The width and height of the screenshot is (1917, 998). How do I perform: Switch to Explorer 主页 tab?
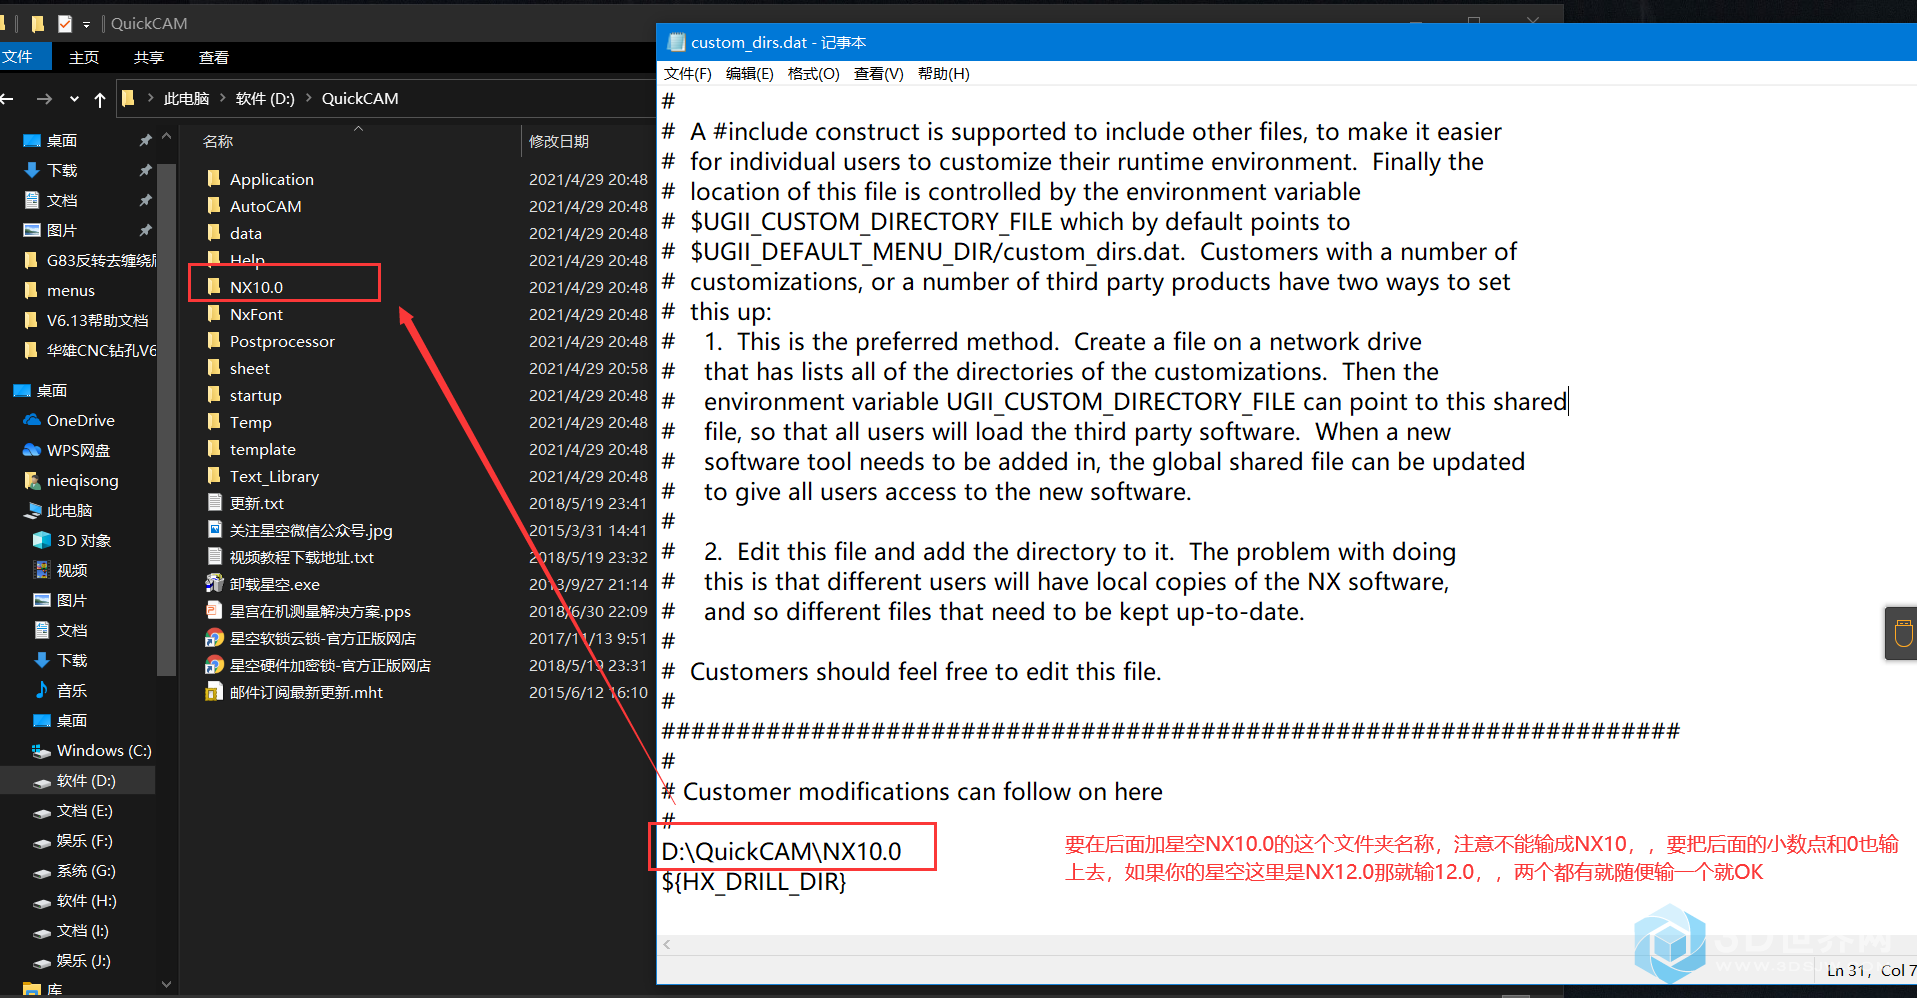84,57
